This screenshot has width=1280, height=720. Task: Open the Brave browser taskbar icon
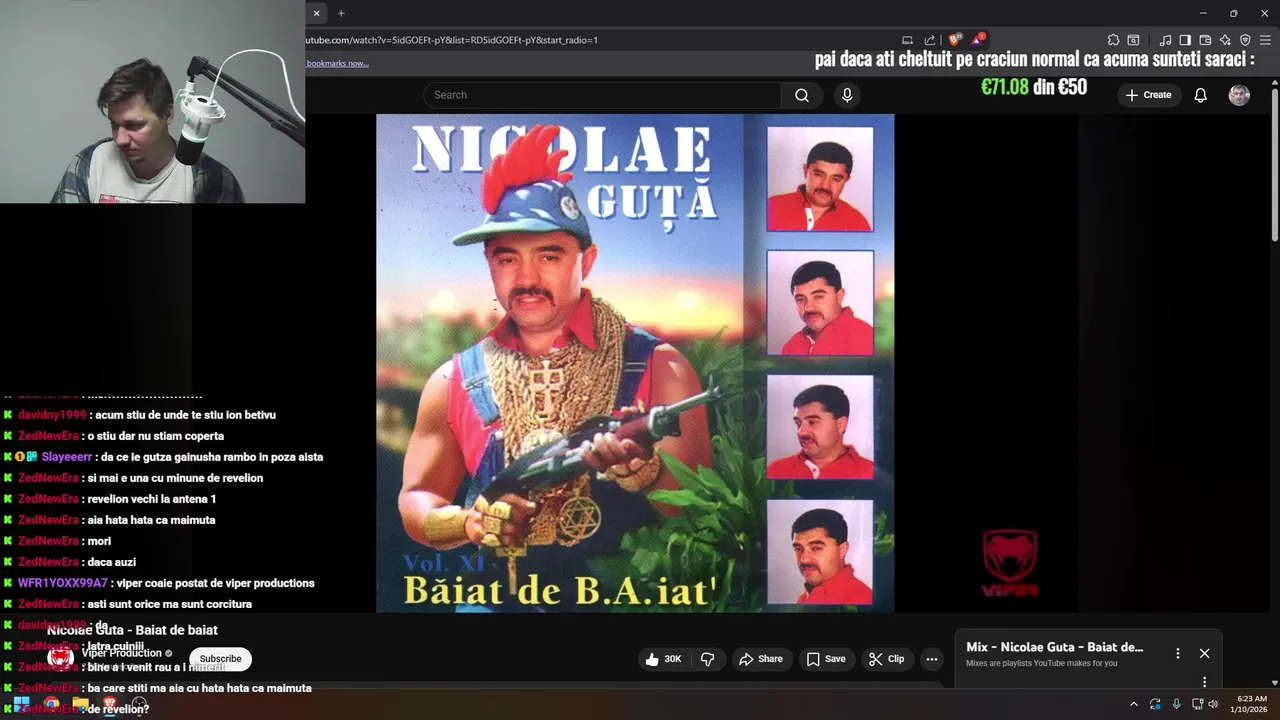[x=110, y=704]
